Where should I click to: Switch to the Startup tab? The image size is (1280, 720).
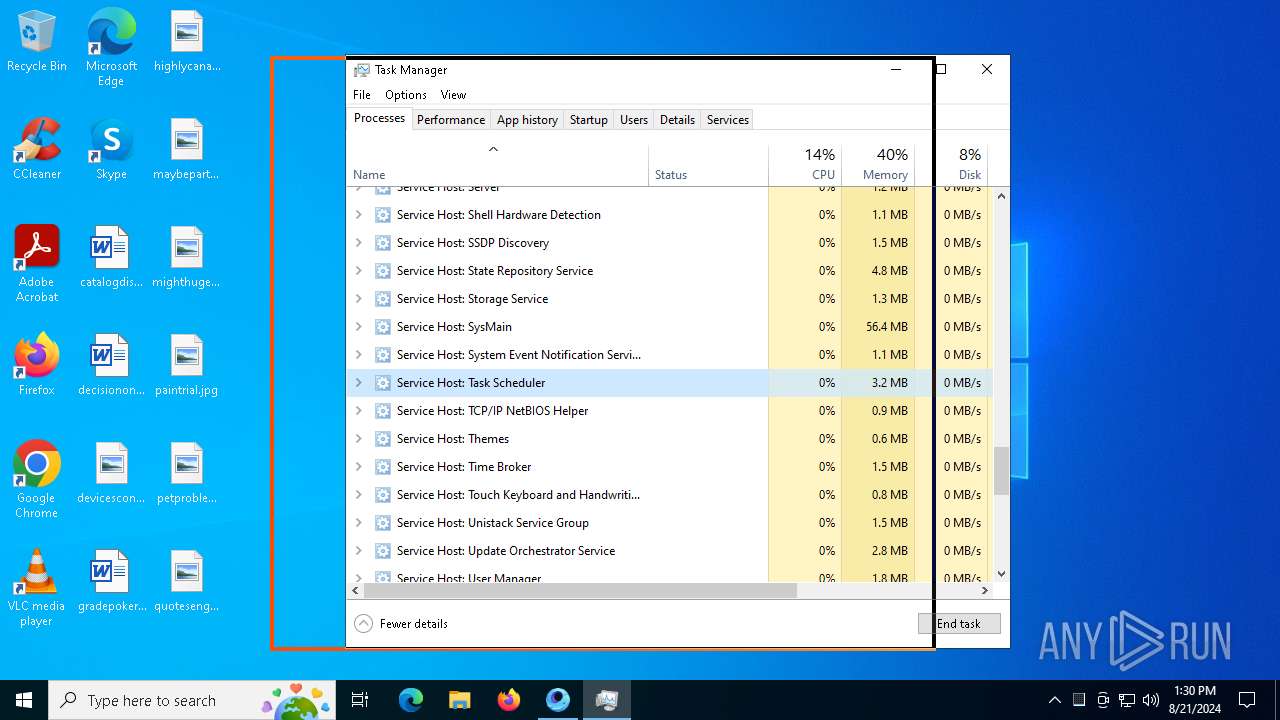point(589,120)
